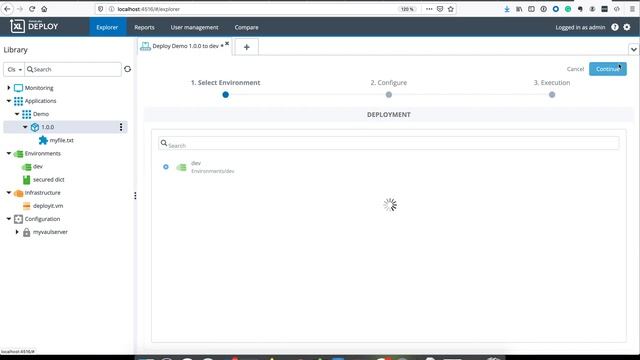640x360 pixels.
Task: Click the Monitoring screen icon
Action: point(18,88)
